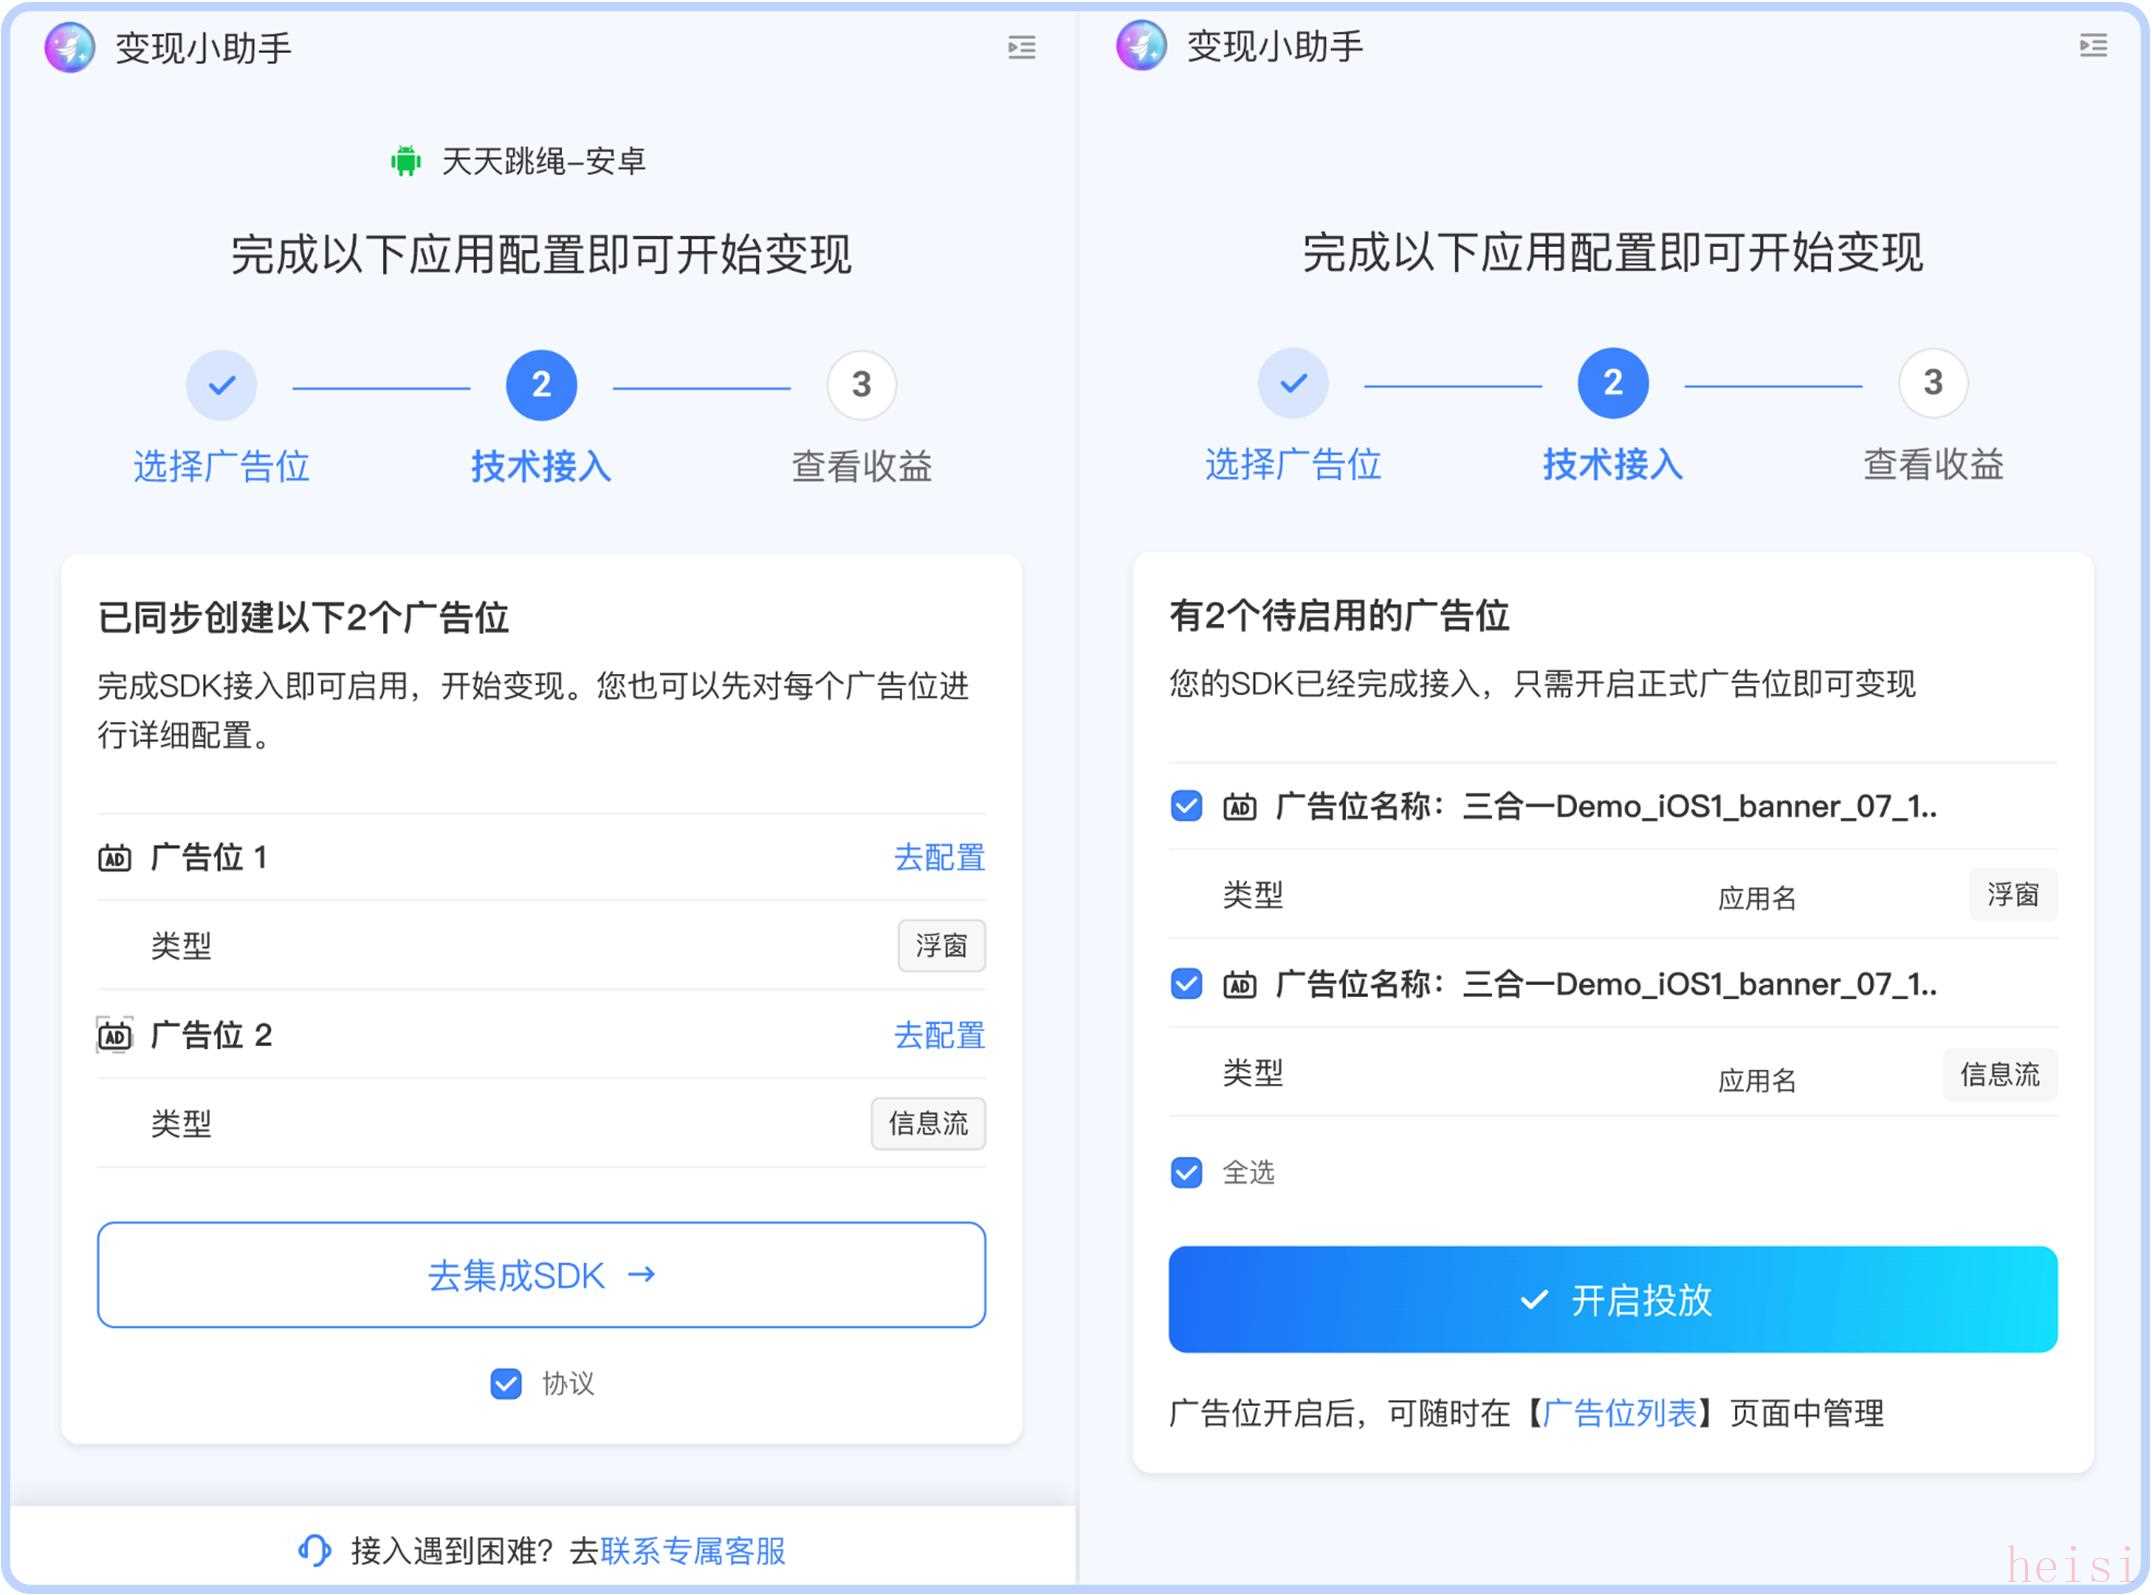Click the green Android icon beside 天天跳绳-安卓
Image resolution: width=2152 pixels, height=1595 pixels.
pyautogui.click(x=406, y=160)
